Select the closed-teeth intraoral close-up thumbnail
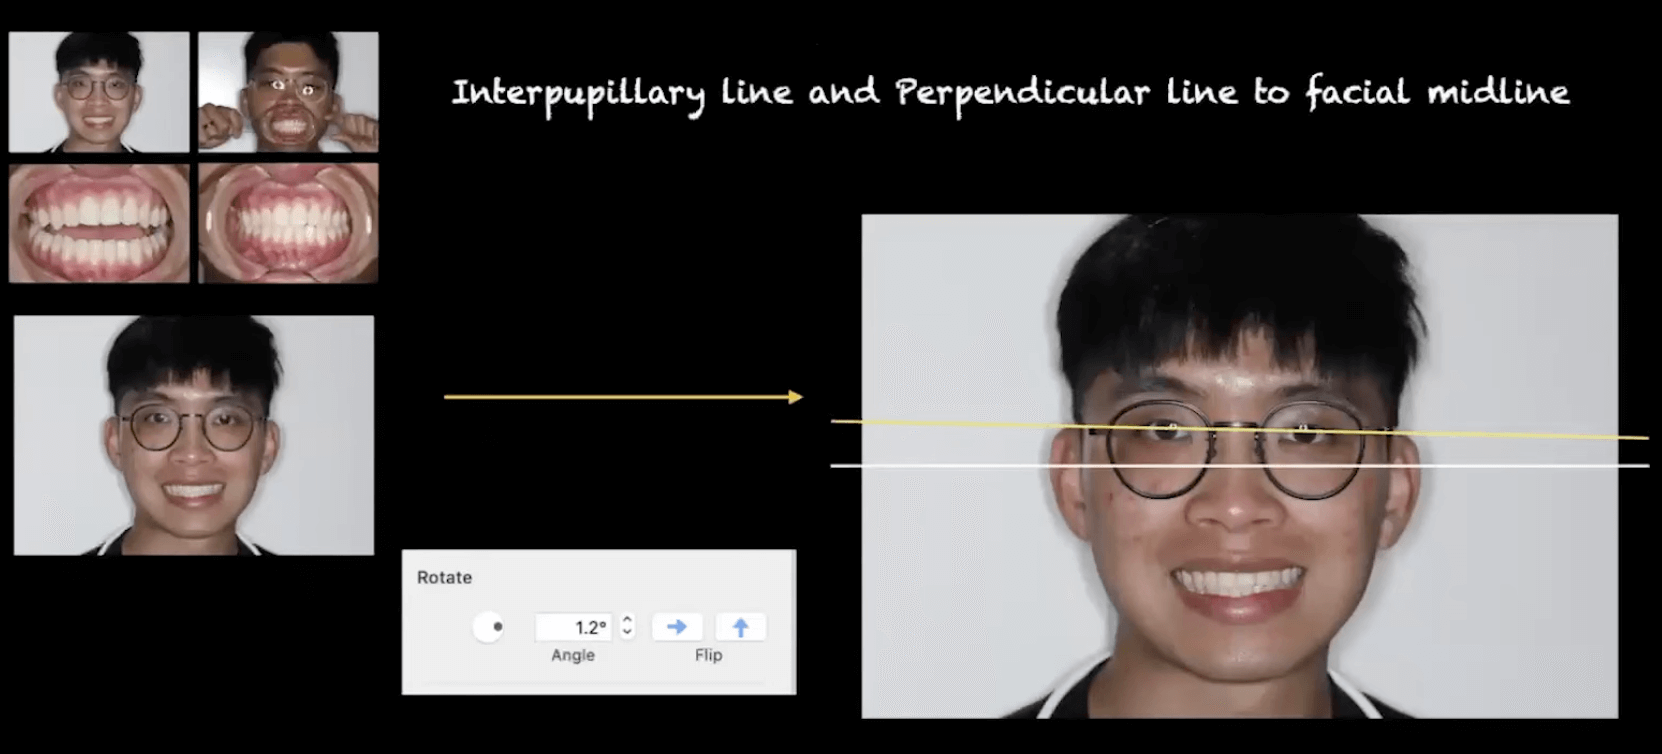This screenshot has width=1662, height=754. pyautogui.click(x=288, y=223)
